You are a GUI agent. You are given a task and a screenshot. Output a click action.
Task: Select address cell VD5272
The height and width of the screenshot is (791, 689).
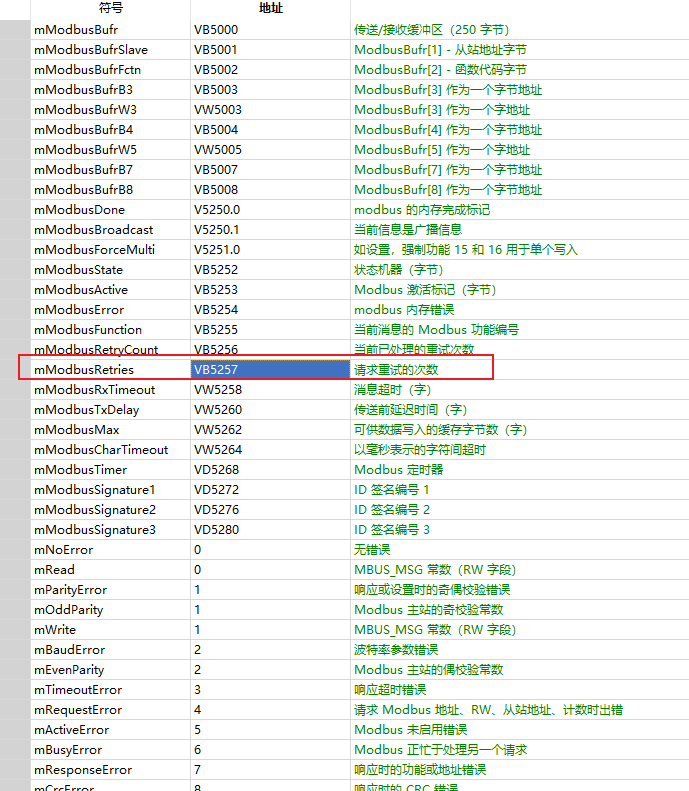(x=270, y=490)
